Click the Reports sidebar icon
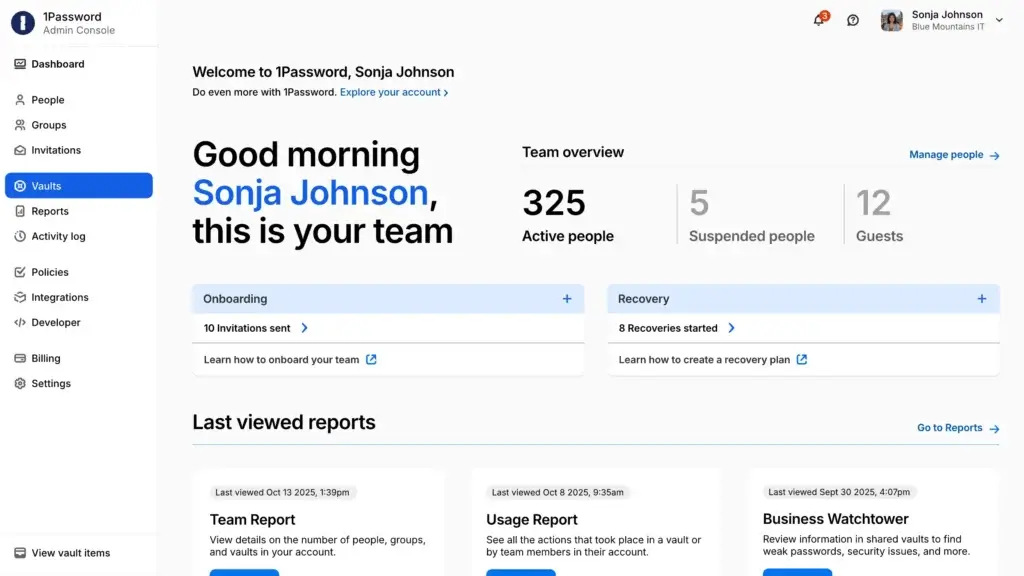Image resolution: width=1024 pixels, height=576 pixels. click(20, 211)
